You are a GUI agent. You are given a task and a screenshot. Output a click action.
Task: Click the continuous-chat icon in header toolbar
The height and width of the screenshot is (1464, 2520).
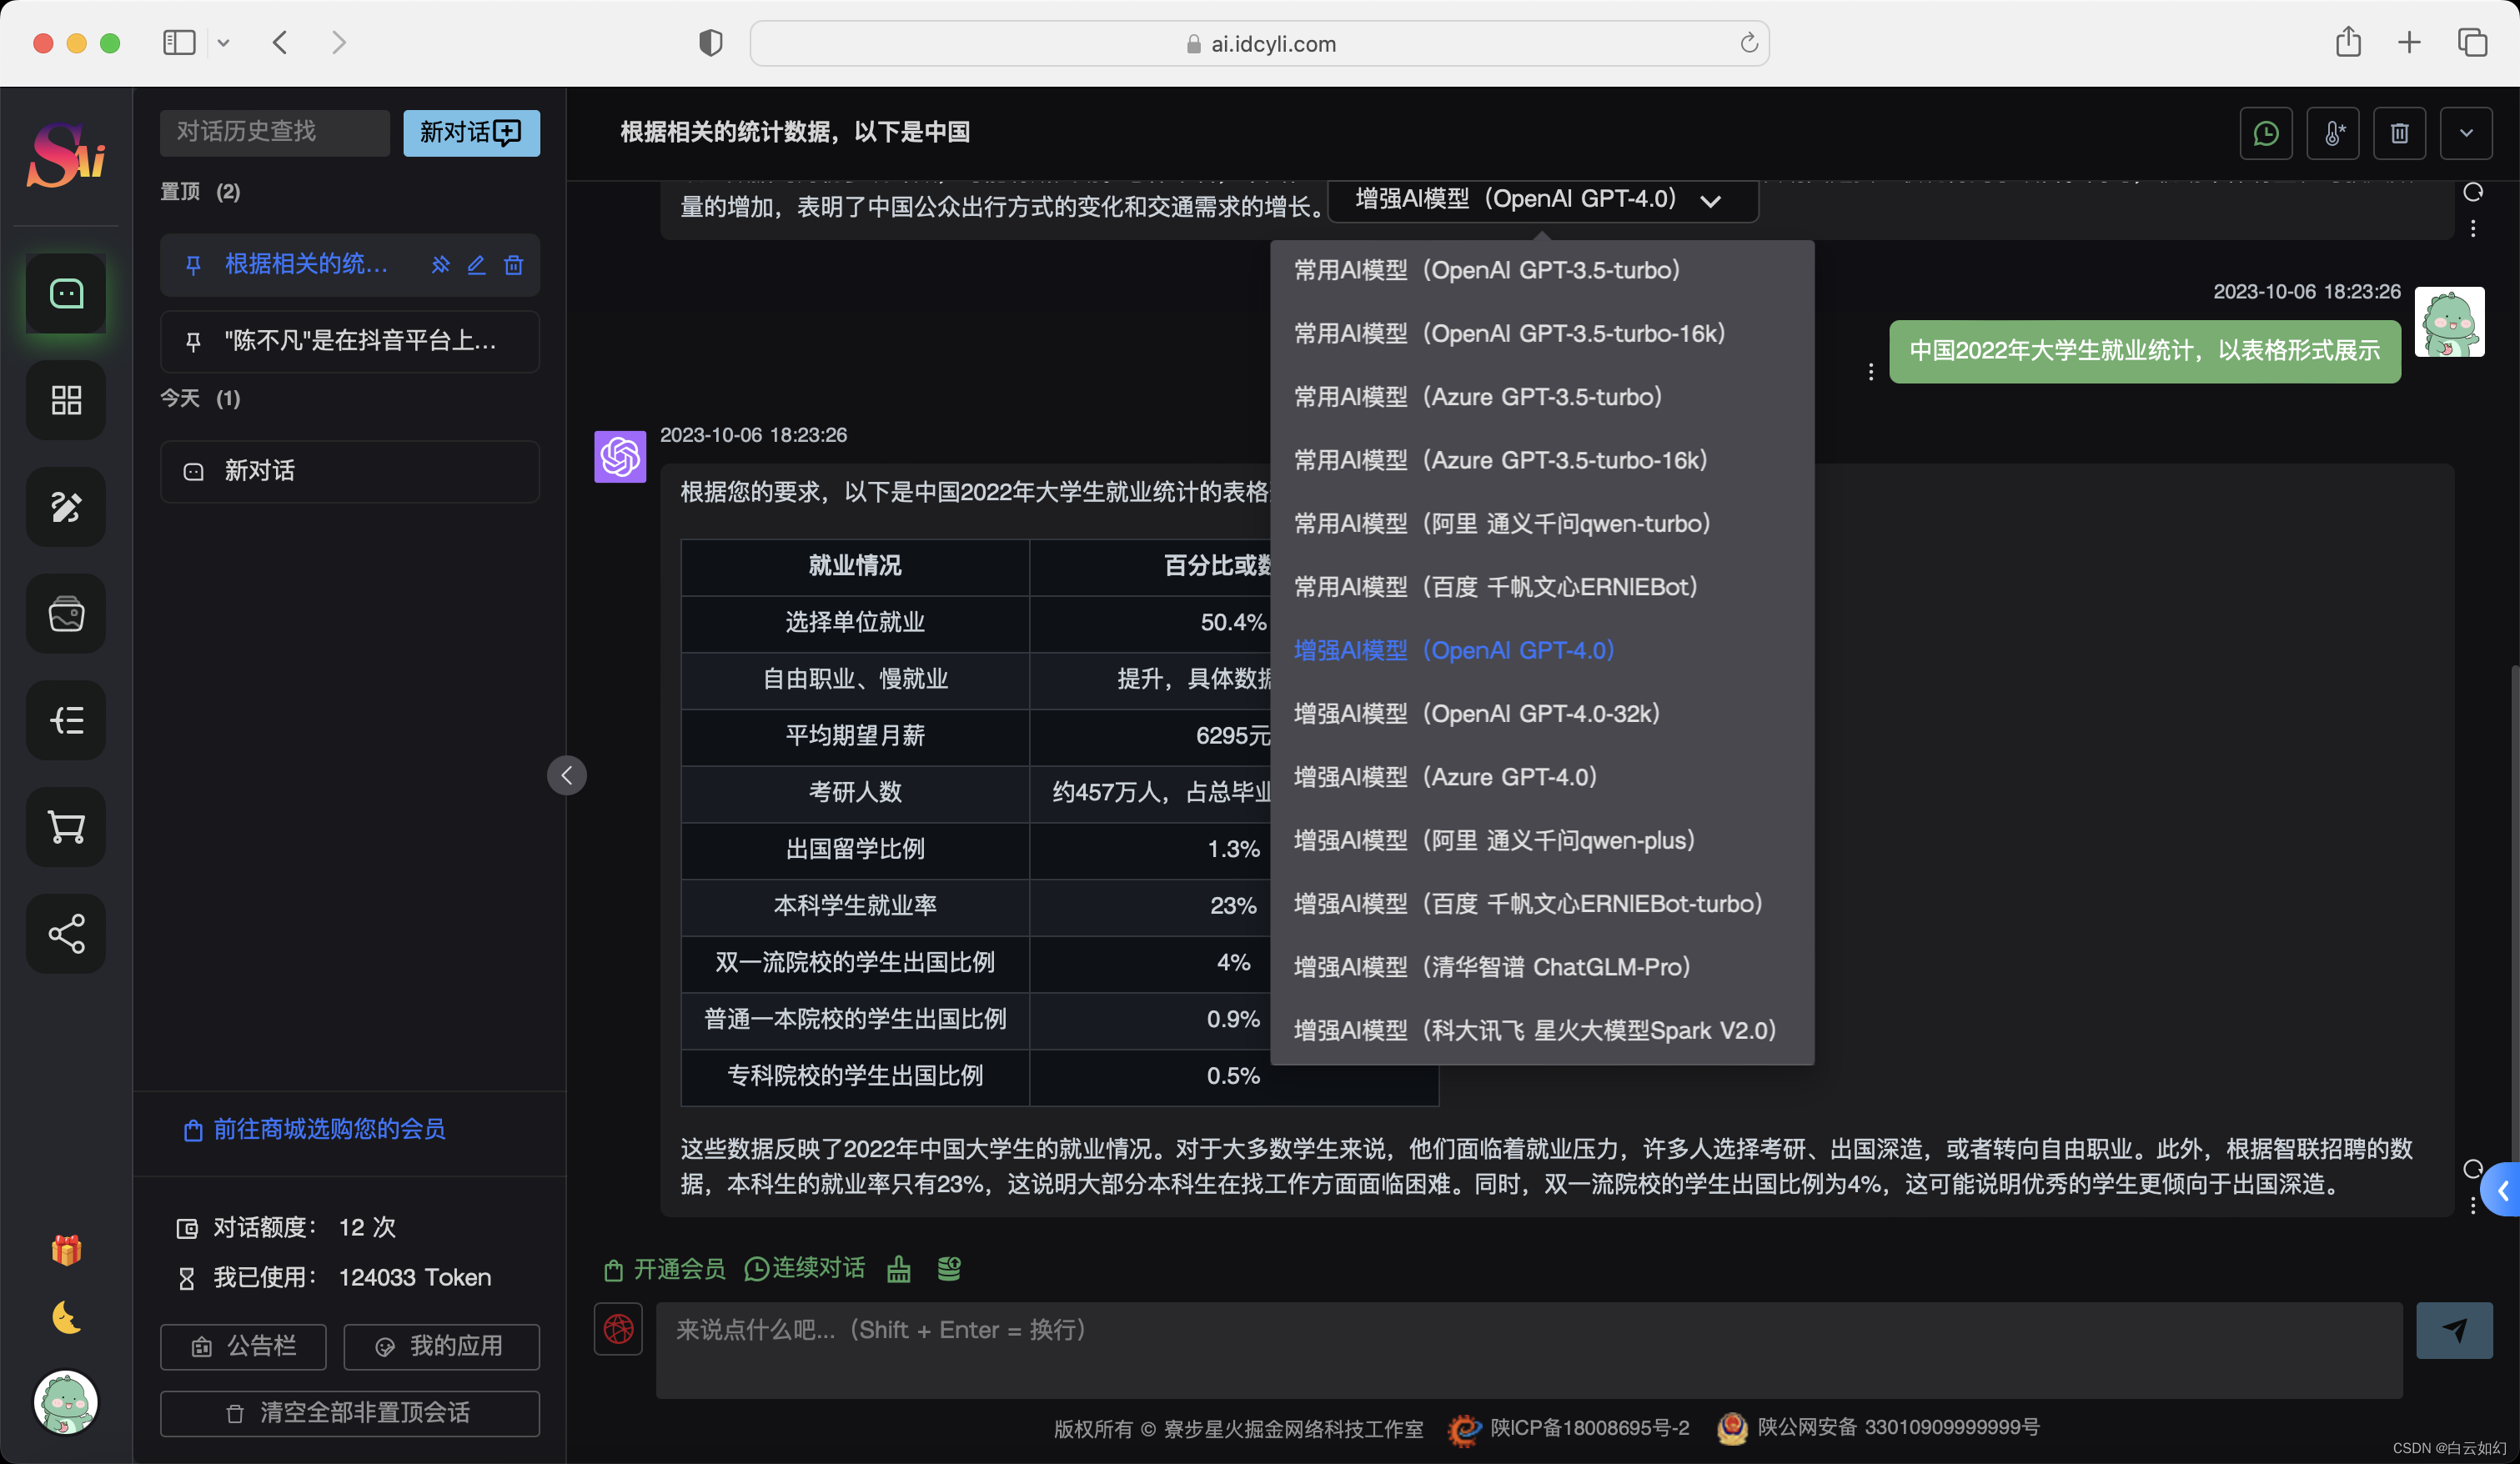point(2266,133)
